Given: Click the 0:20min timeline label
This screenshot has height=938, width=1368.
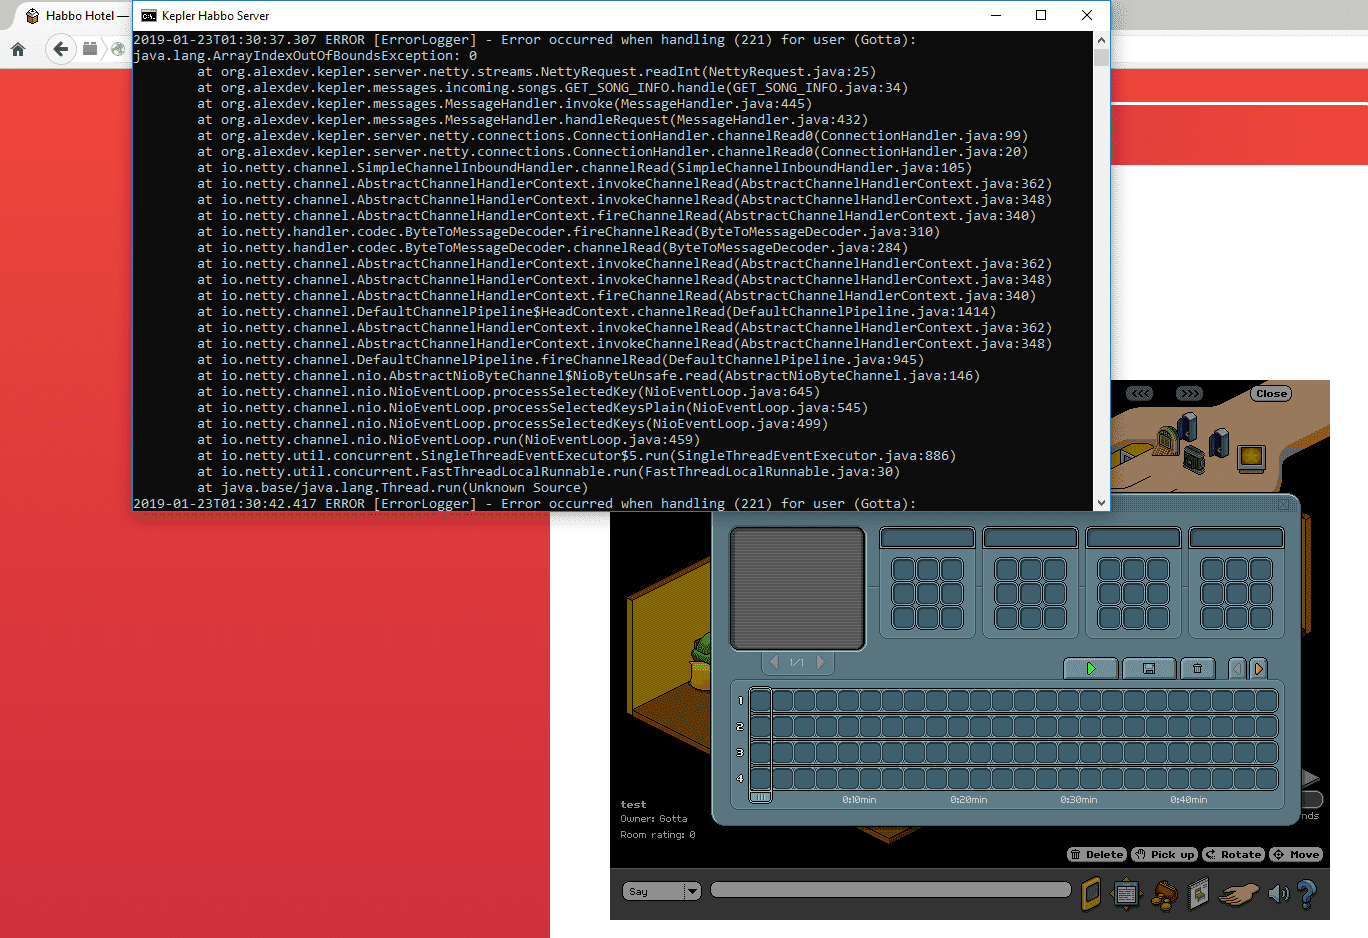Looking at the screenshot, I should 969,800.
